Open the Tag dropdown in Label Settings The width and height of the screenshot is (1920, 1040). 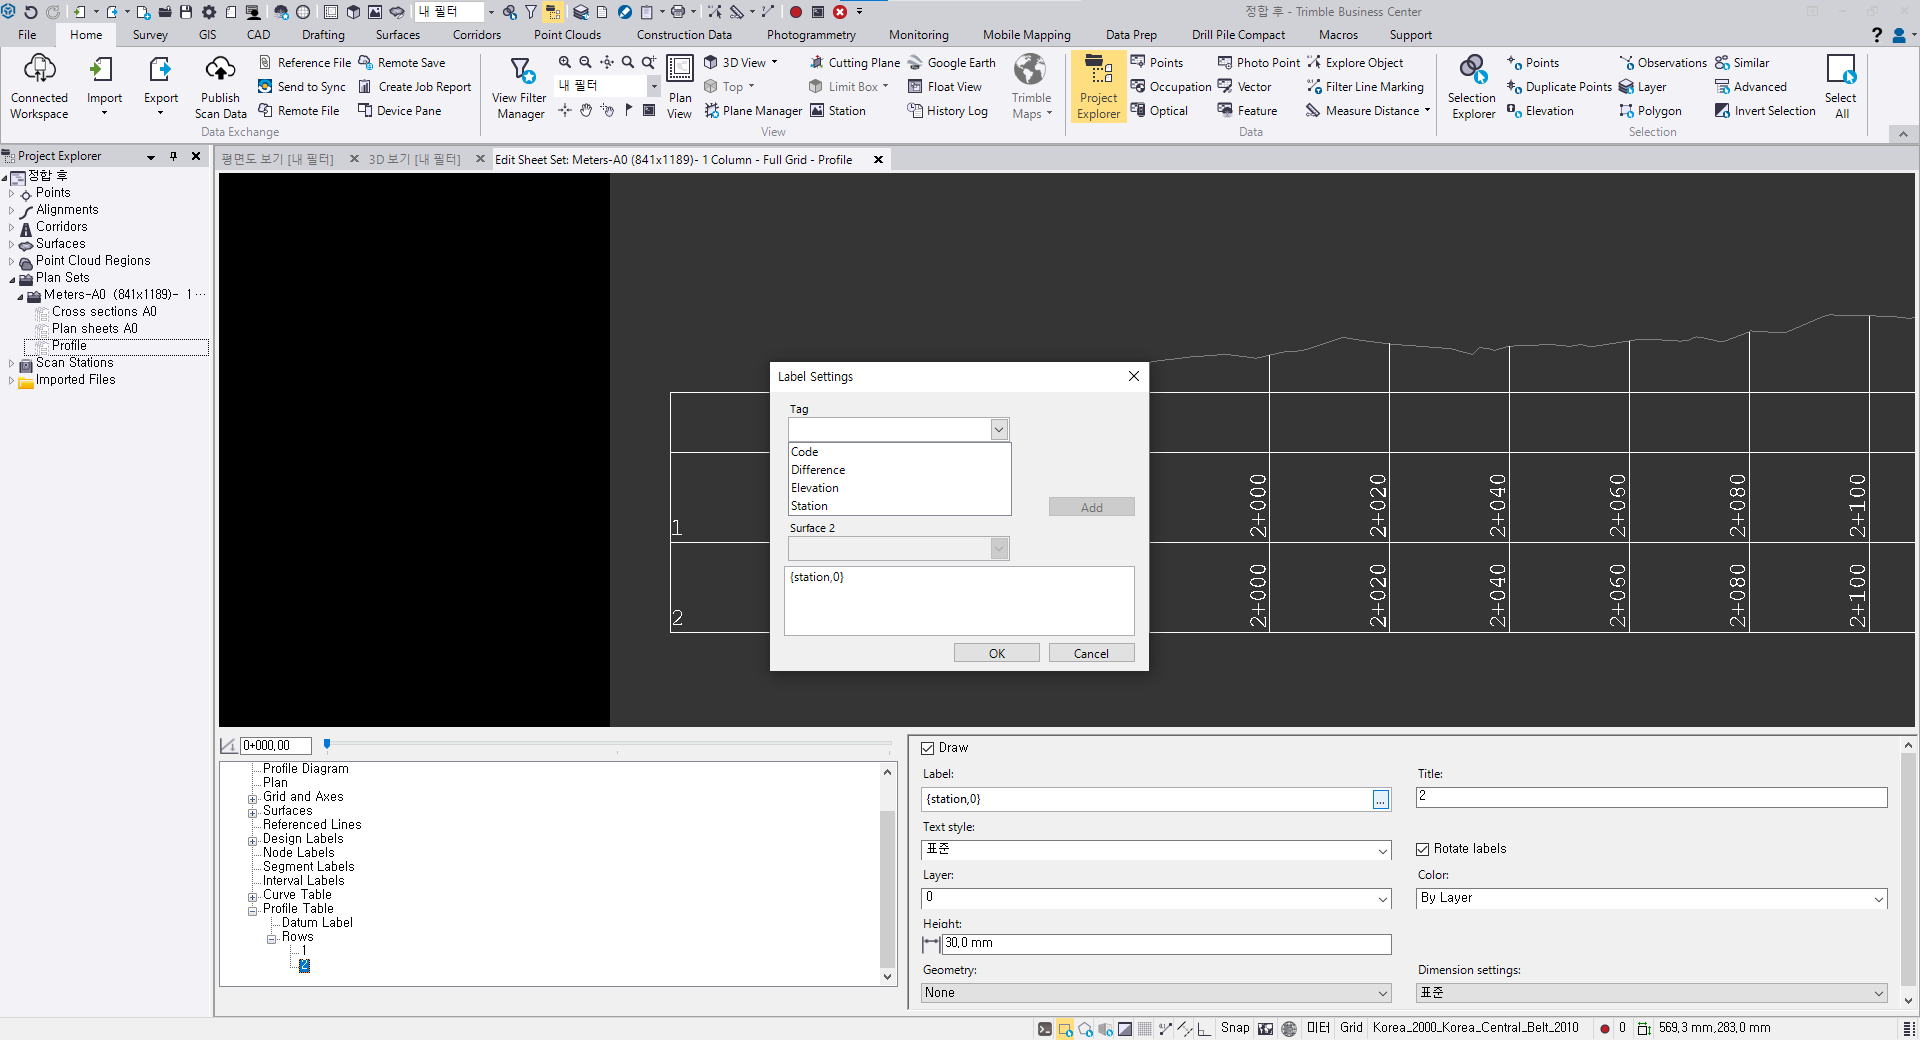tap(998, 430)
